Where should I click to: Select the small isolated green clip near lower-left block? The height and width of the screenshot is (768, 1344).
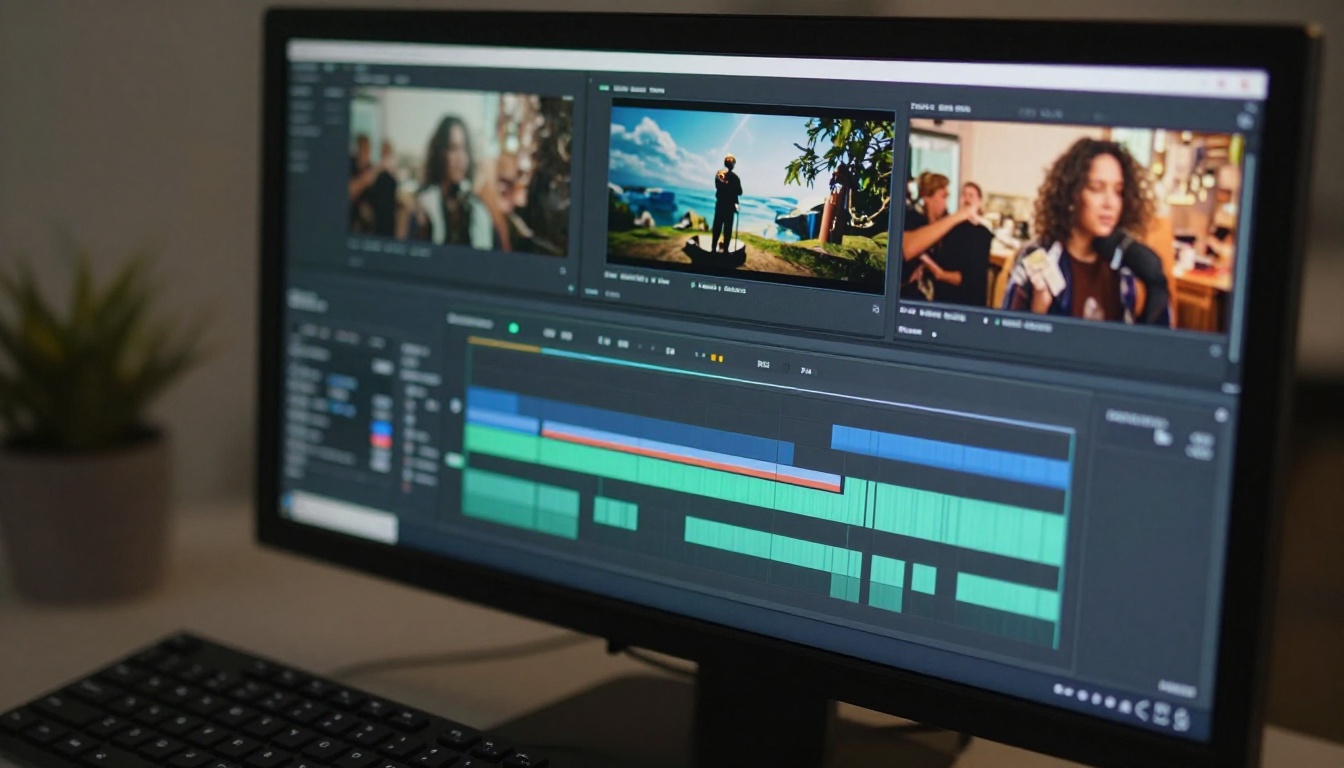click(615, 513)
